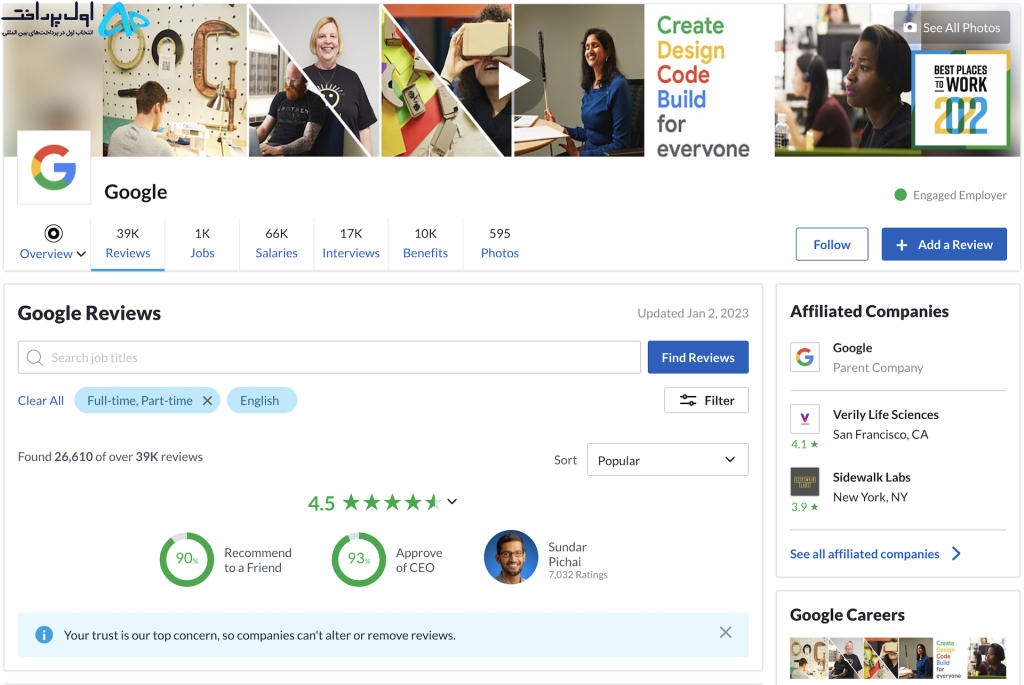Click the Overview target icon
This screenshot has width=1024, height=685.
54,233
